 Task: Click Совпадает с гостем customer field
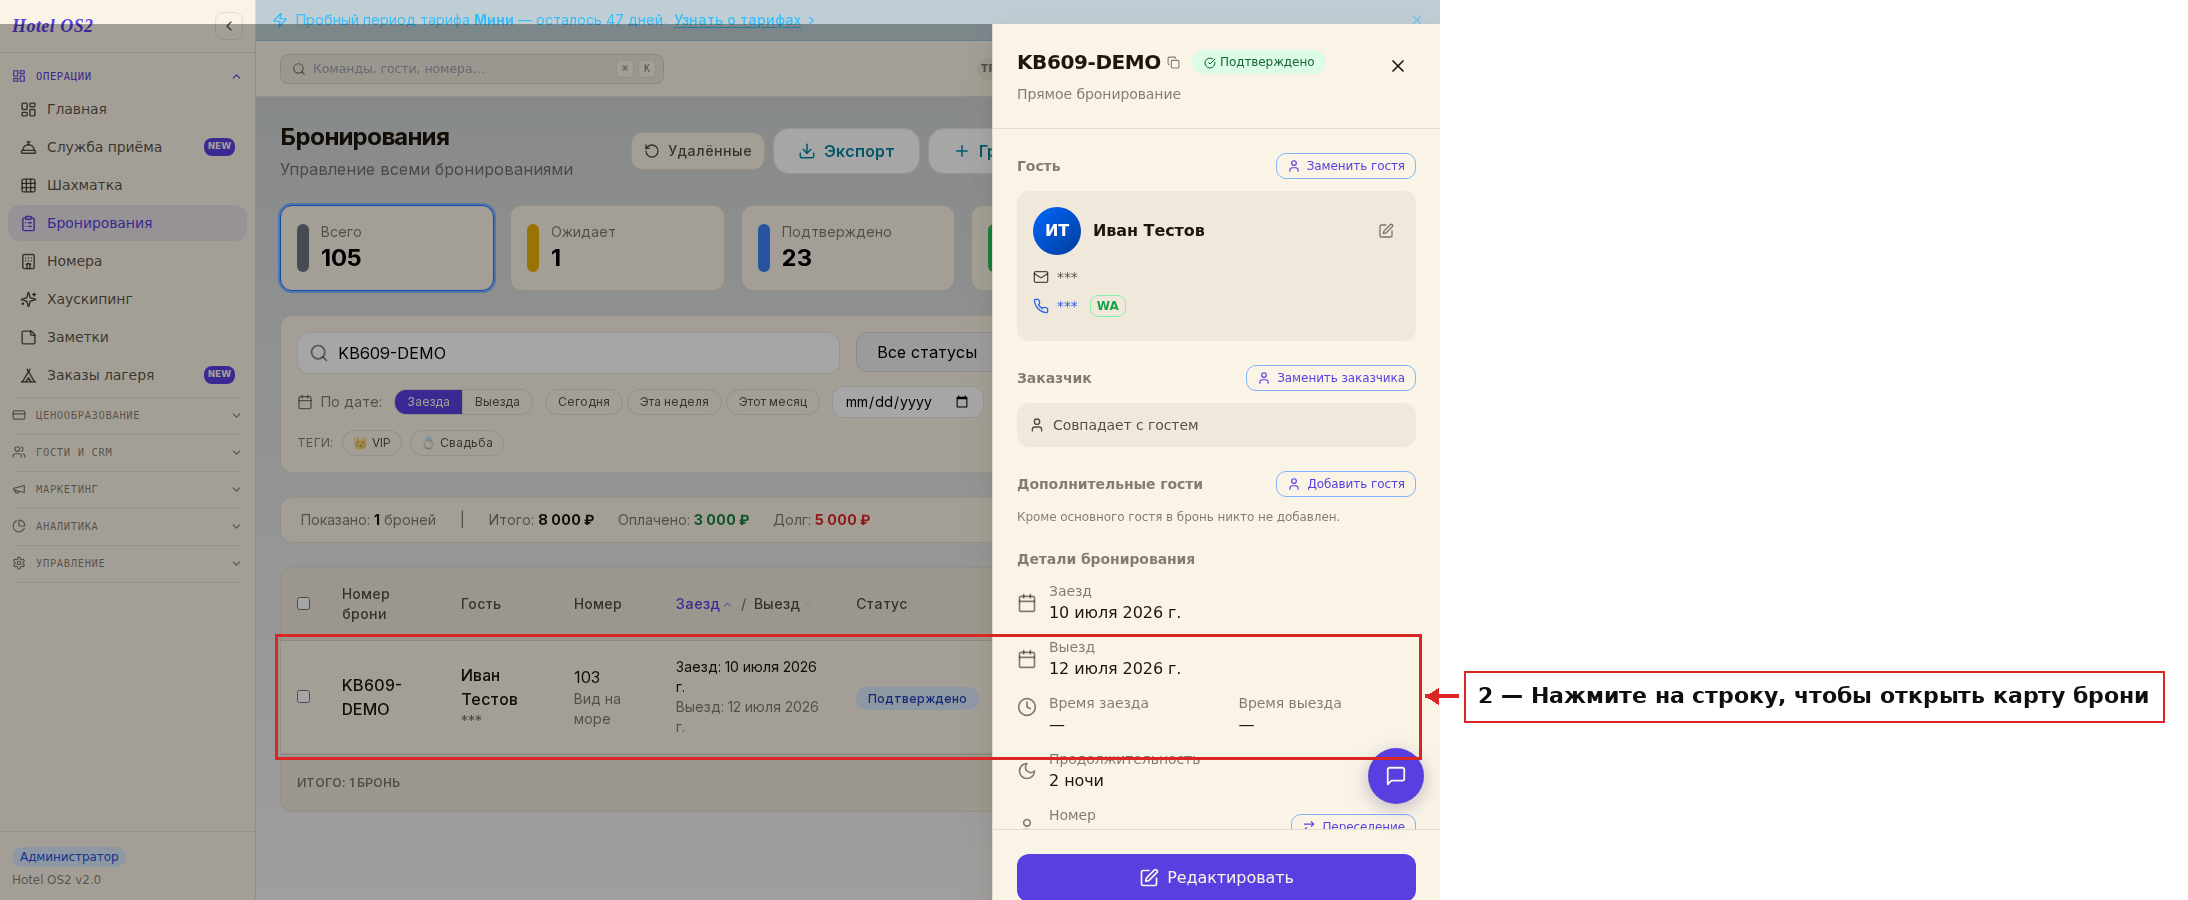tap(1216, 425)
